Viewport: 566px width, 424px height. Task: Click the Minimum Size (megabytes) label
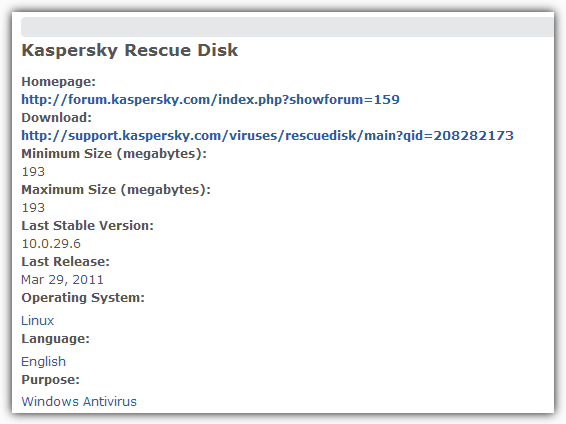(114, 154)
